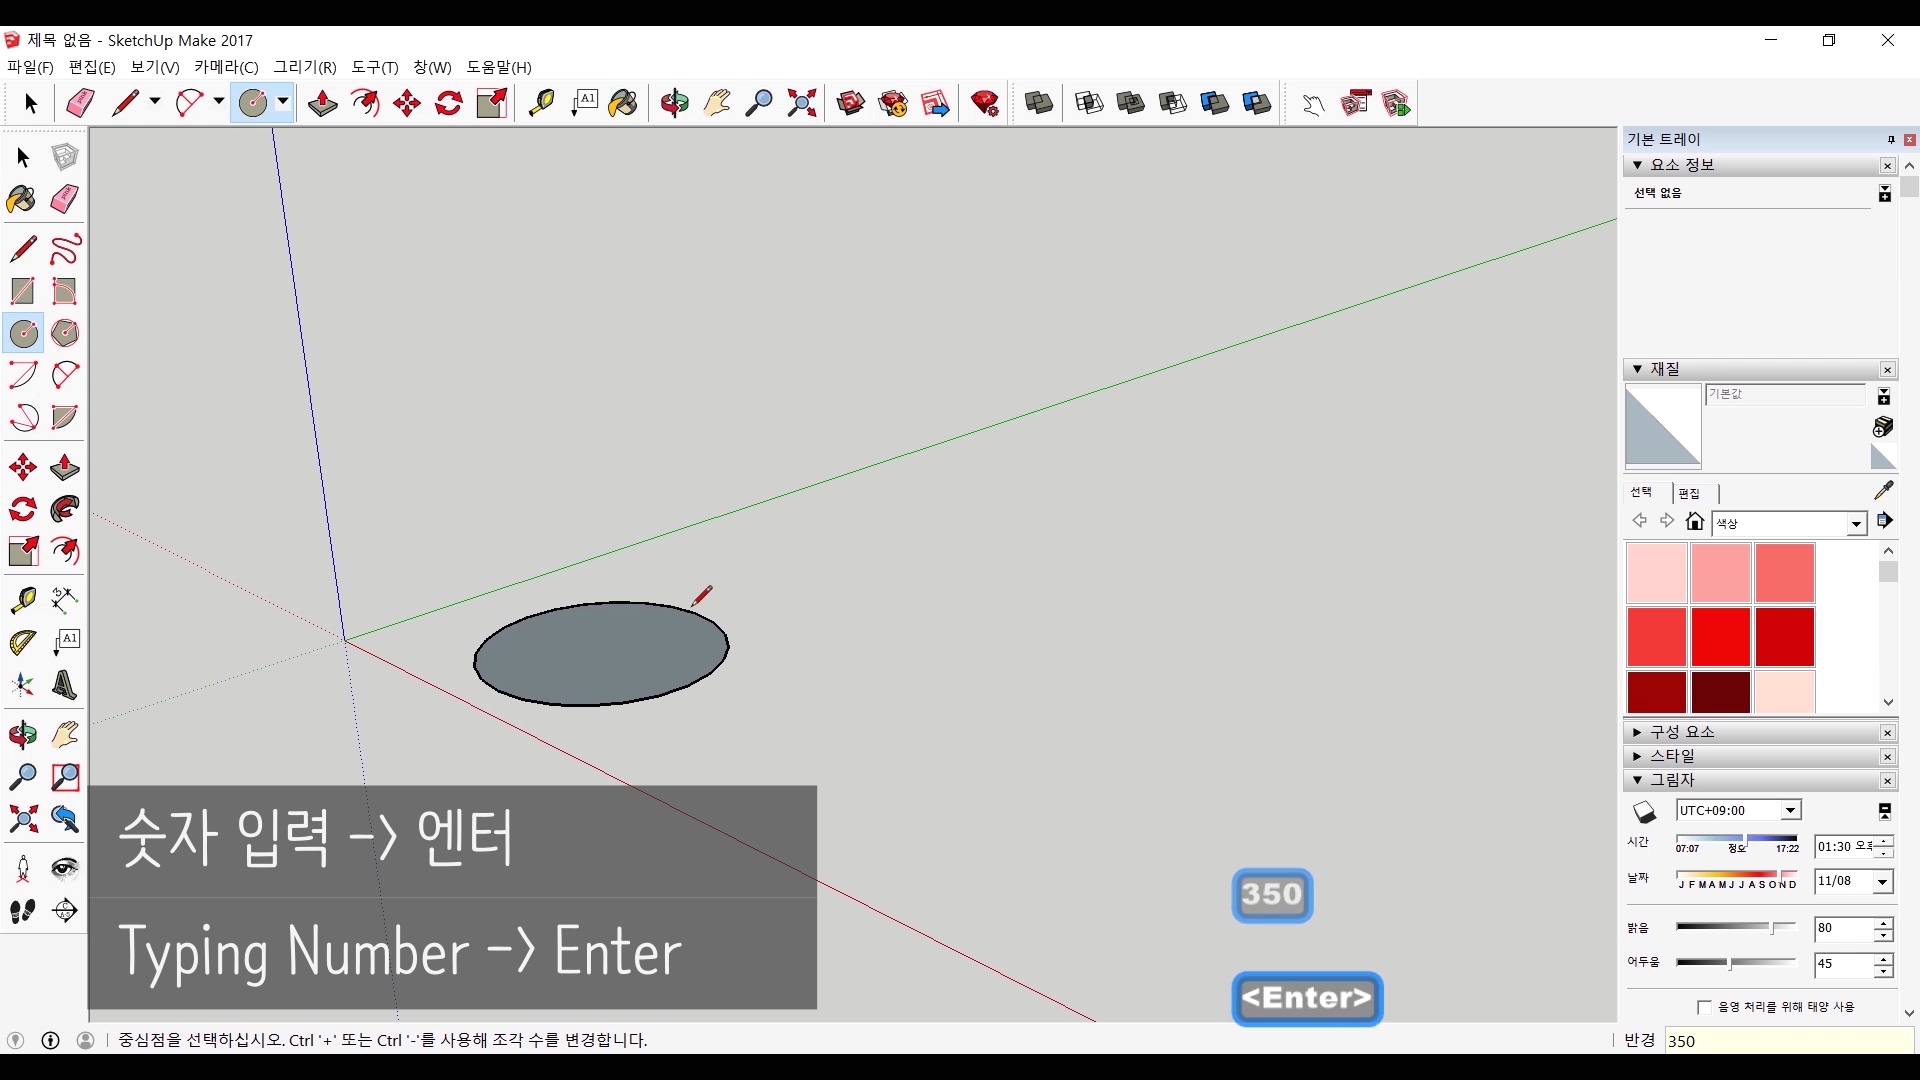Click the 반경 measurement input field
Image resolution: width=1920 pixels, height=1080 pixels.
1788,1041
